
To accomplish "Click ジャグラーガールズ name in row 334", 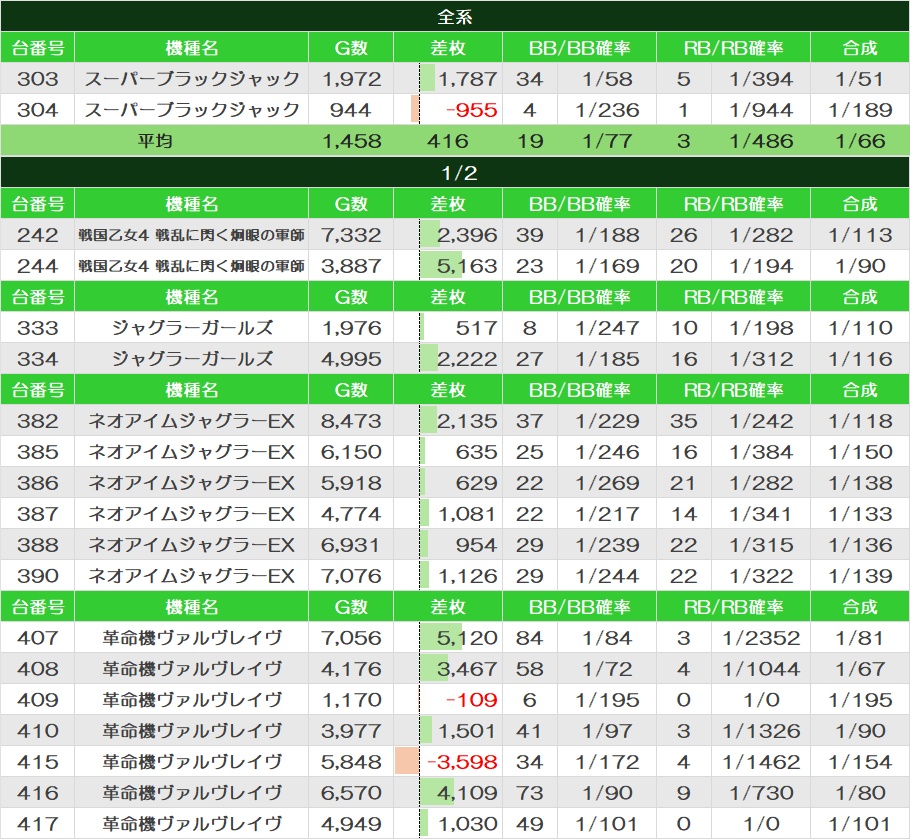I will click(192, 359).
